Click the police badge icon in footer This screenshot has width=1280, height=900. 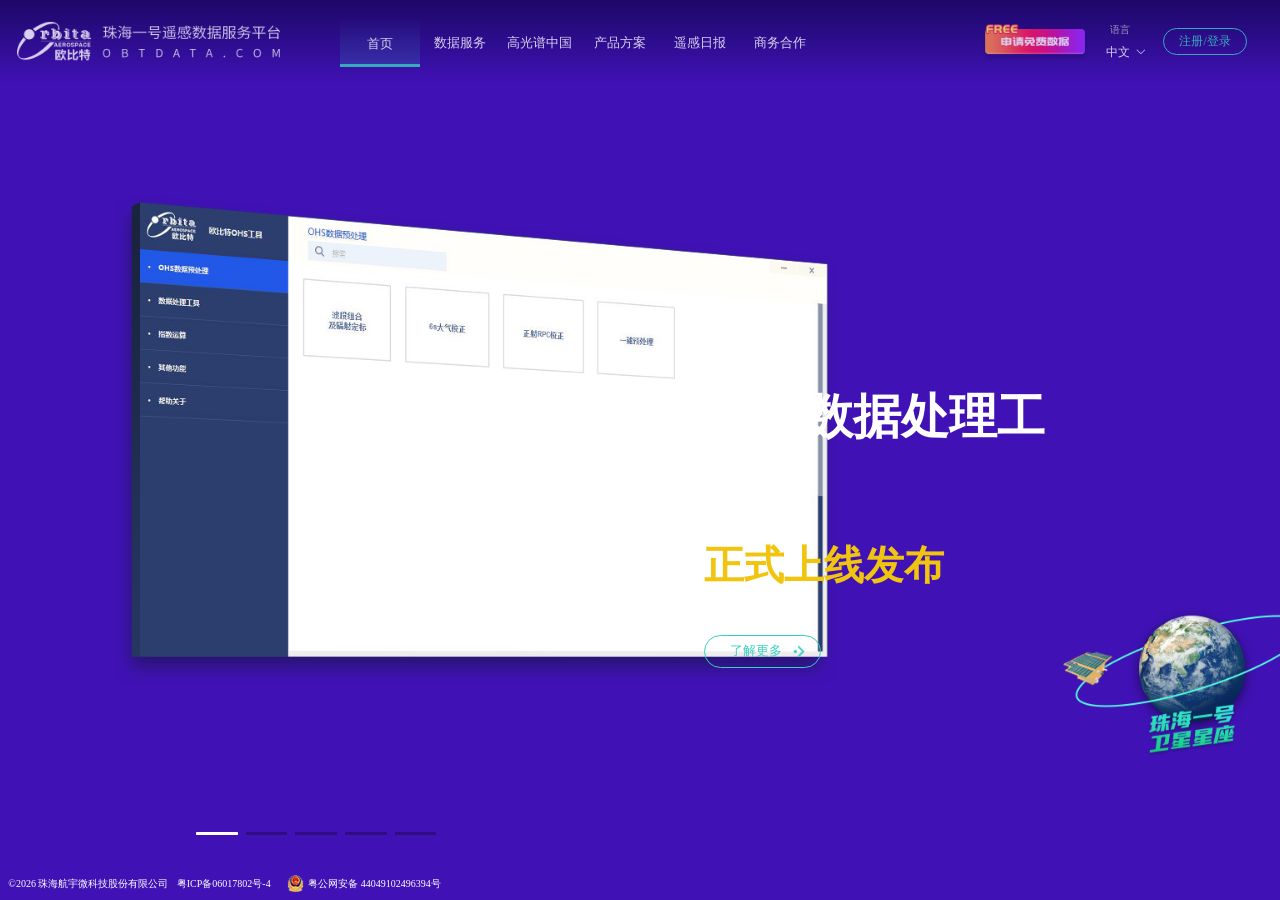point(295,883)
